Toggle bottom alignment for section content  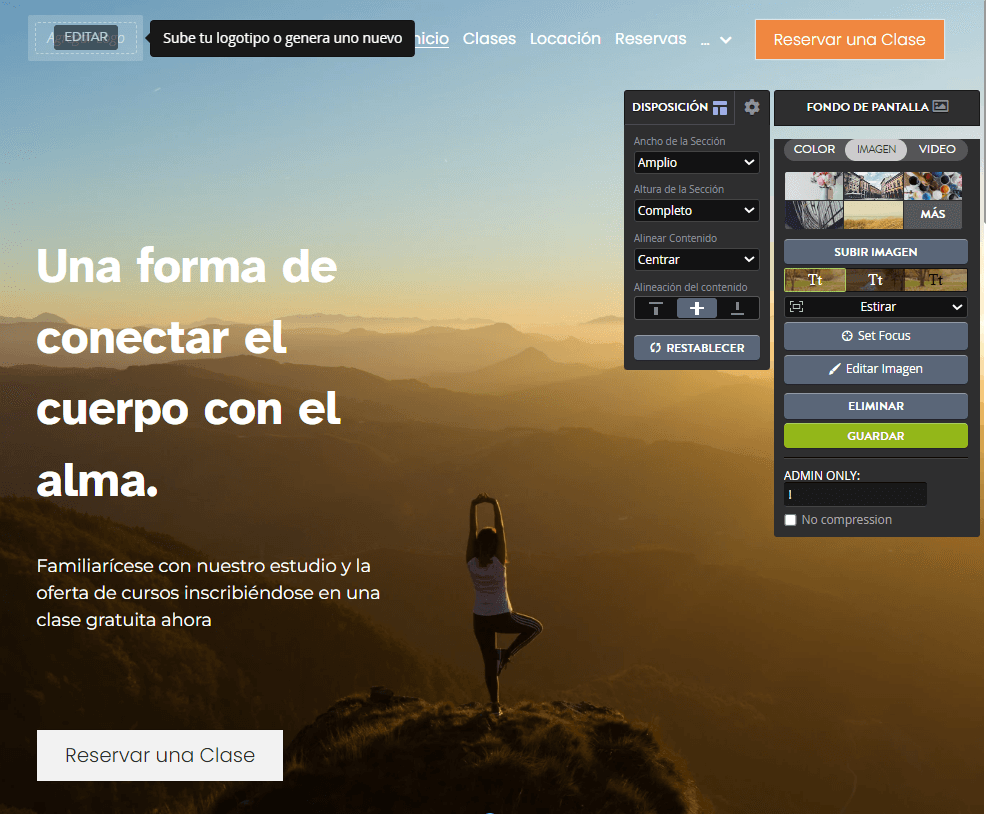pyautogui.click(x=737, y=308)
